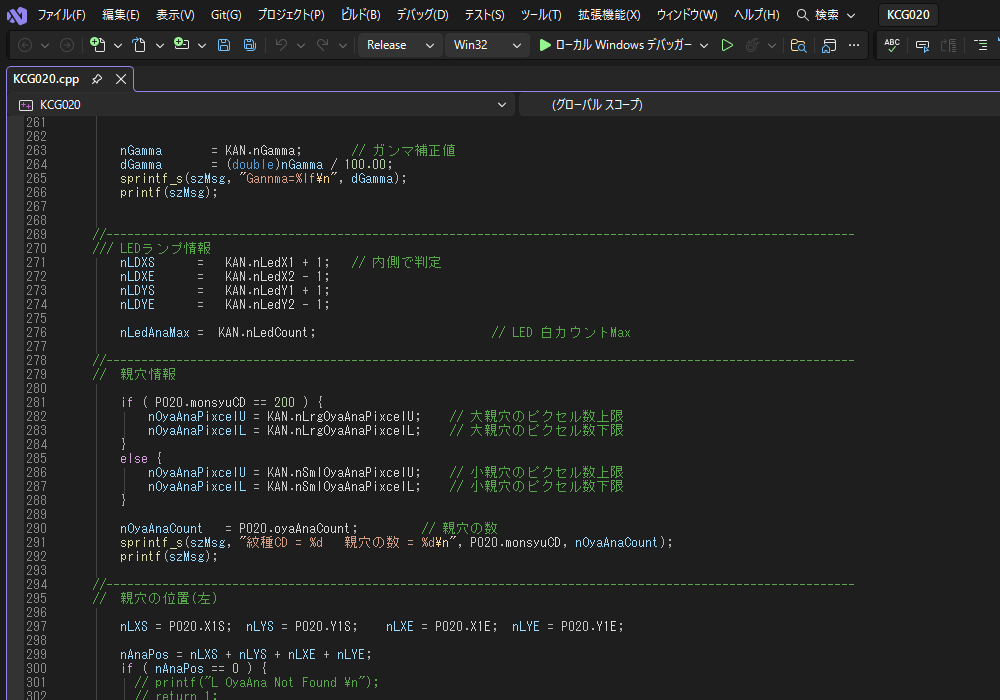Screen dimensions: 1000x700
Task: Click the Find in Files icon
Action: (798, 45)
